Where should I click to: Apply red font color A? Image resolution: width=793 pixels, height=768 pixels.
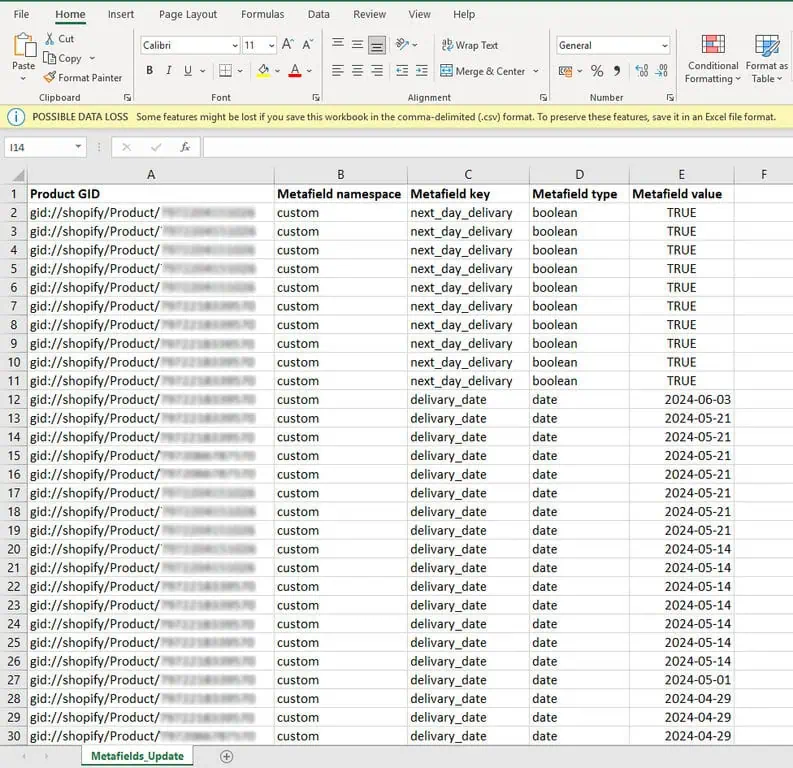(295, 70)
